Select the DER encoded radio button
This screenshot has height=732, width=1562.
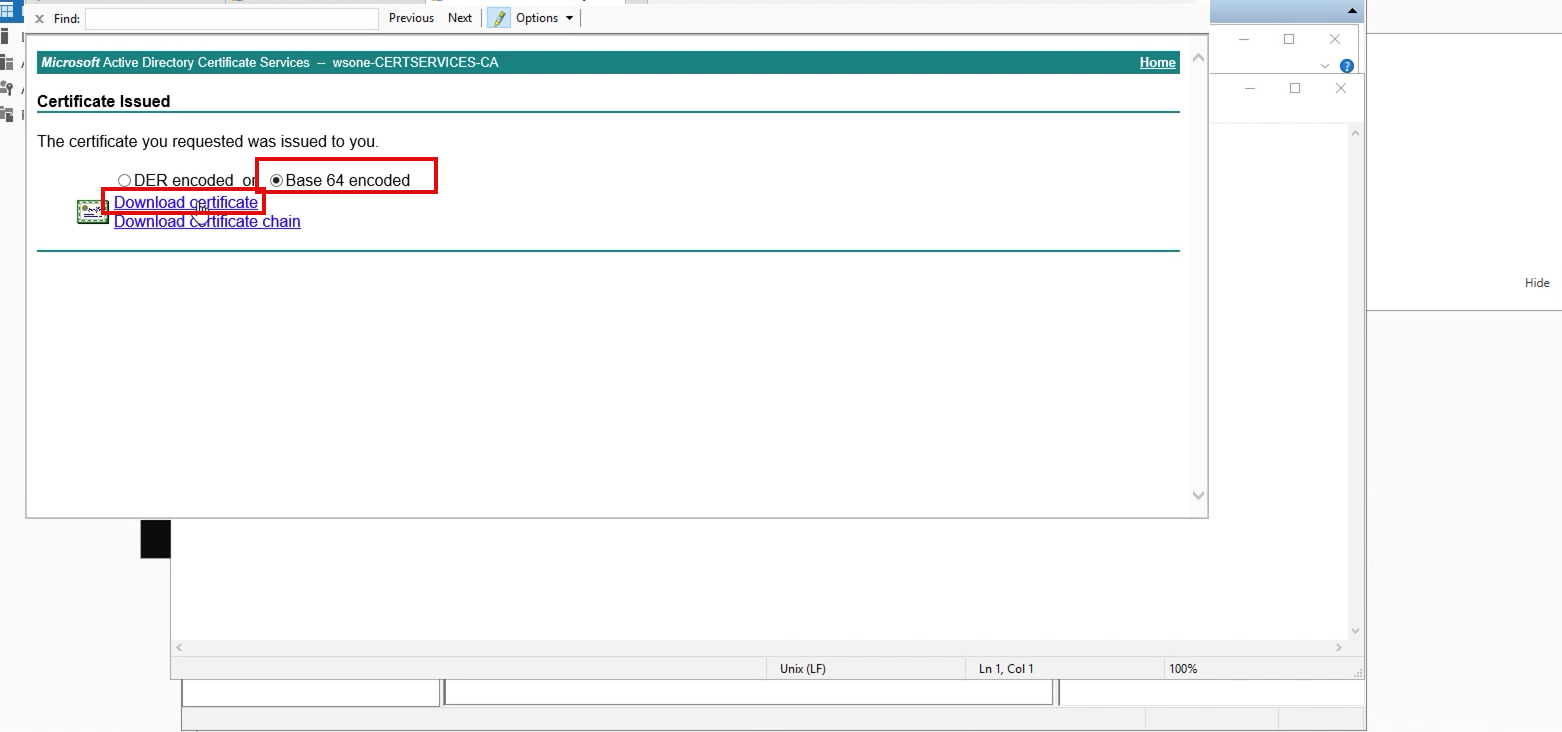point(125,181)
